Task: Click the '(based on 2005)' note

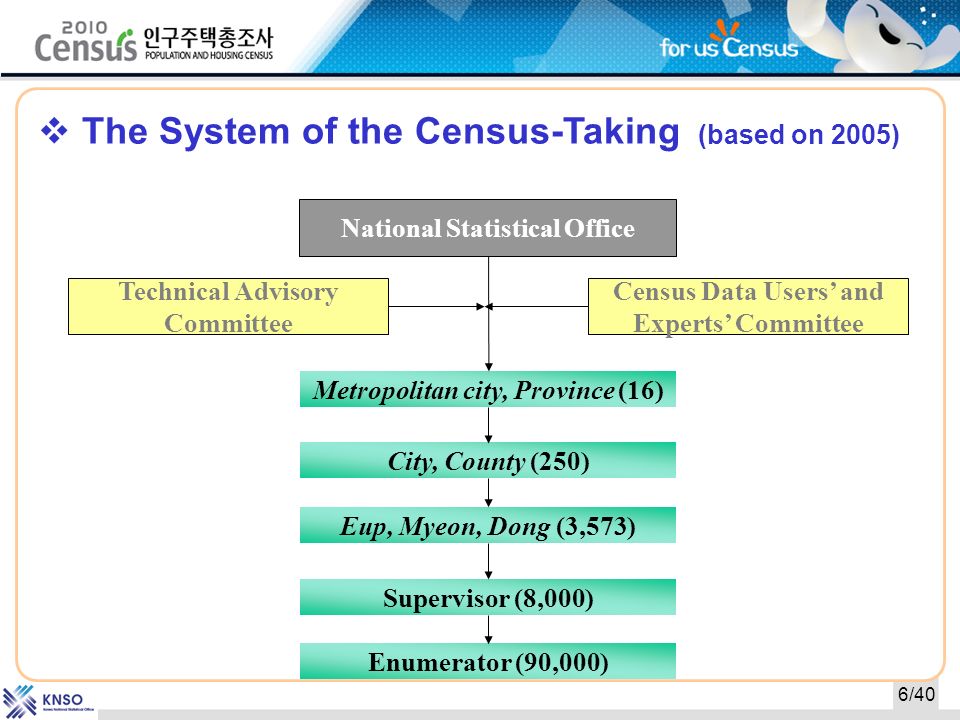Action: pos(799,135)
